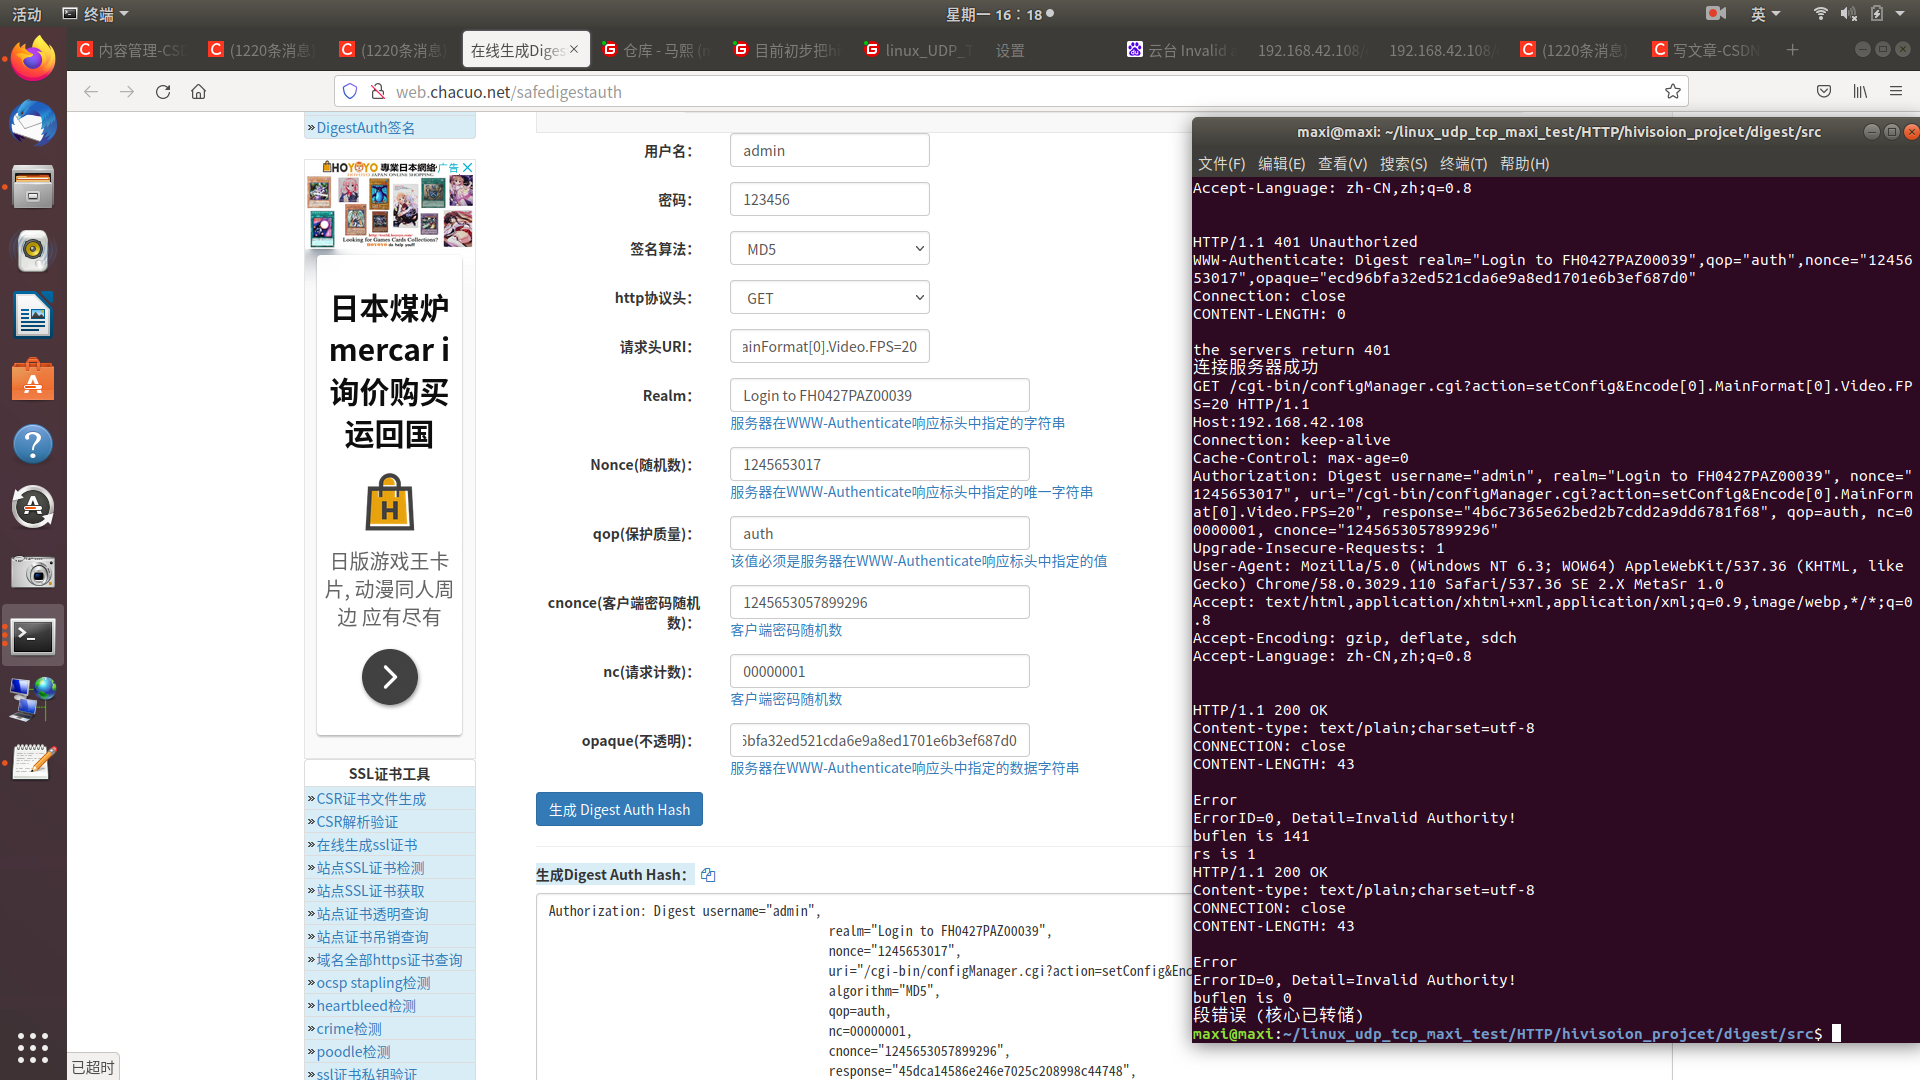Reload the page with the refresh icon
This screenshot has height=1080, width=1920.
pyautogui.click(x=163, y=92)
